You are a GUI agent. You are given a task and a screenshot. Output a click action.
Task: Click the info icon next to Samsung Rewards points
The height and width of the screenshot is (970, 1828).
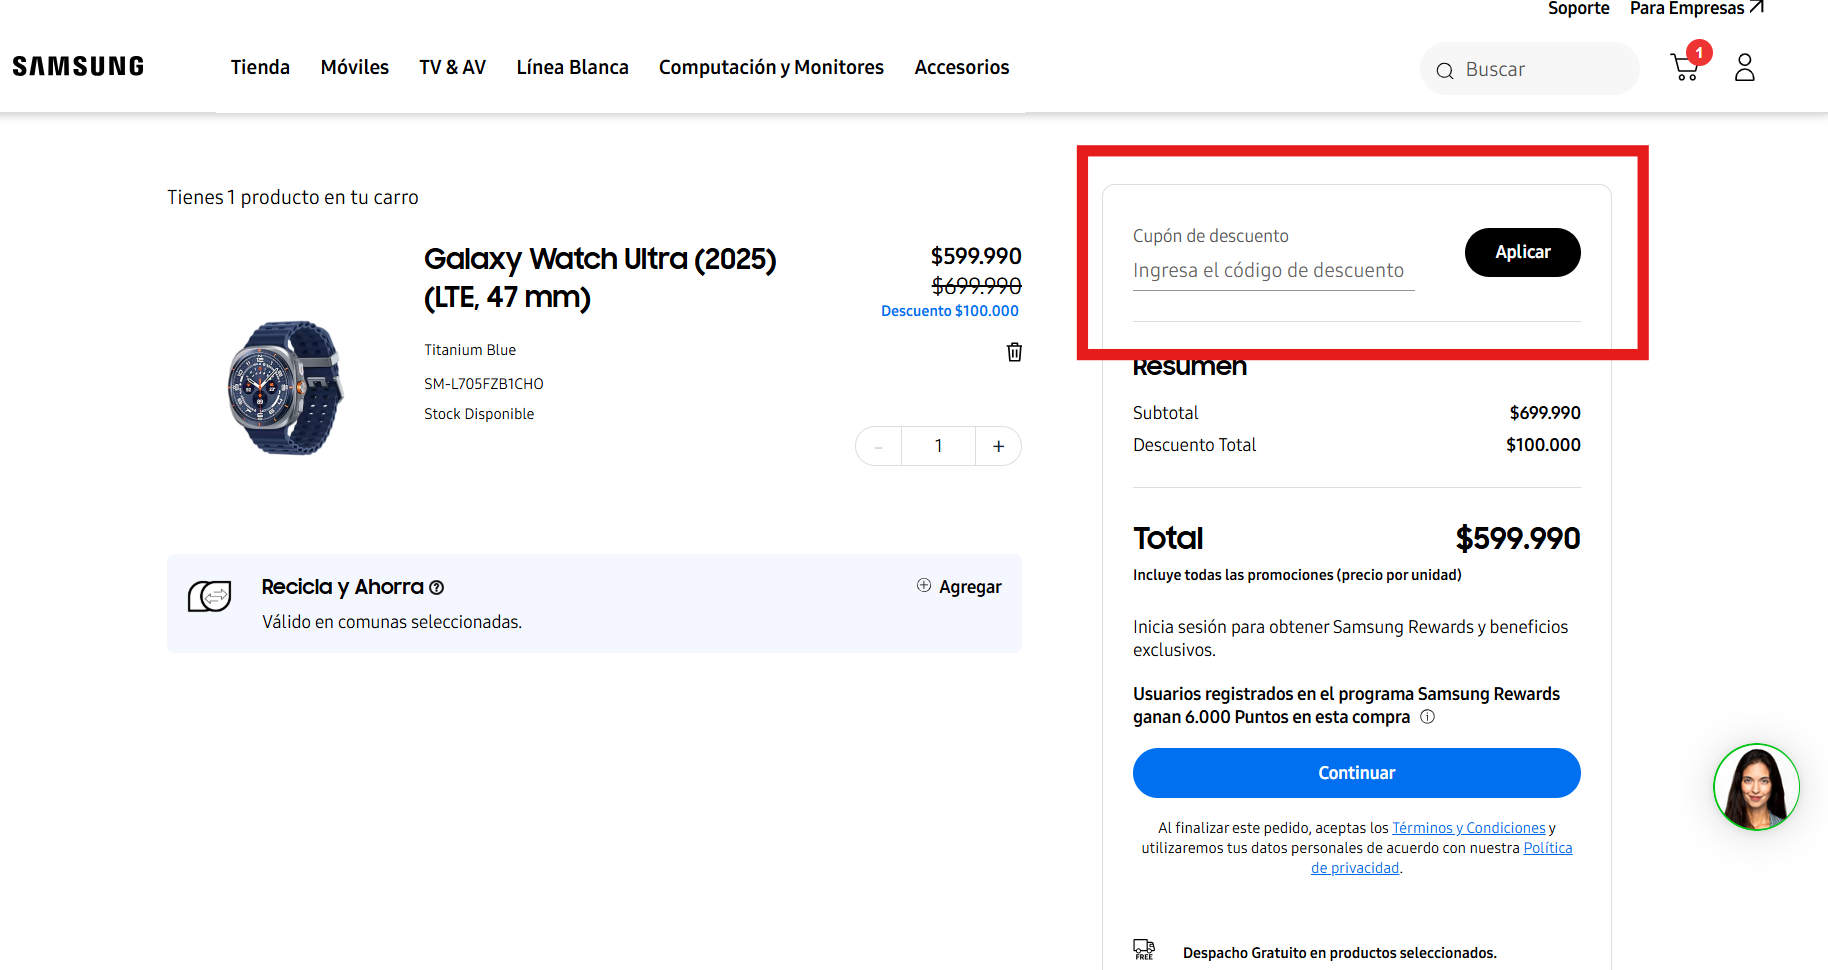(x=1428, y=716)
